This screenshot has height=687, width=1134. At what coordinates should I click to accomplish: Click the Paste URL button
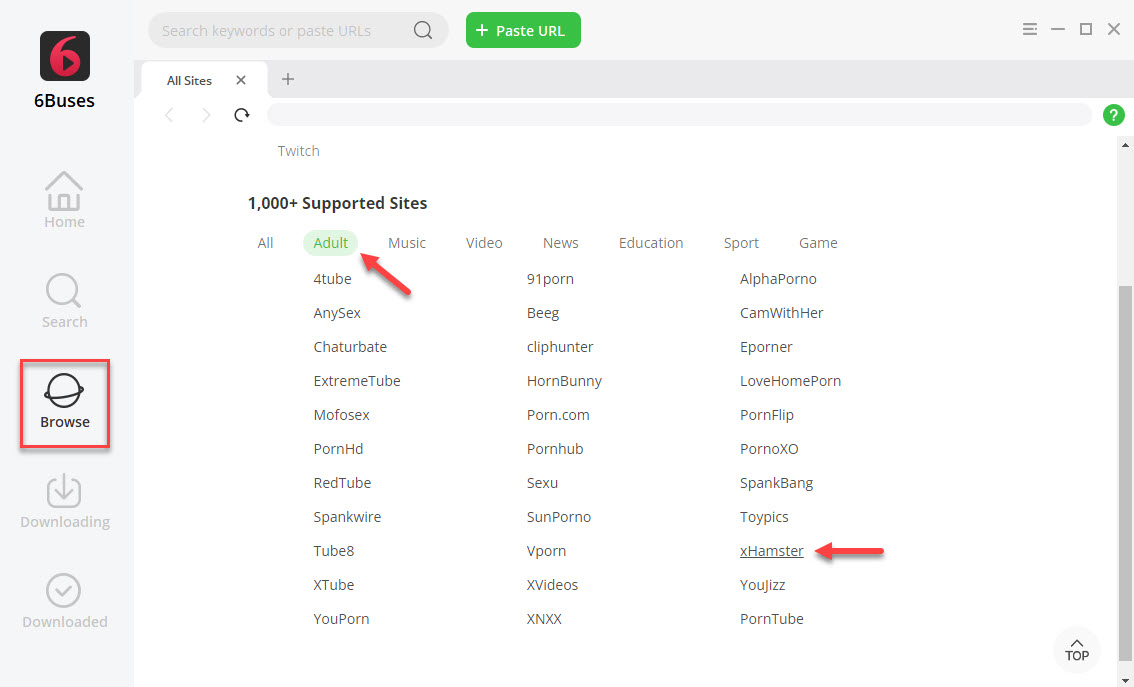(x=523, y=30)
